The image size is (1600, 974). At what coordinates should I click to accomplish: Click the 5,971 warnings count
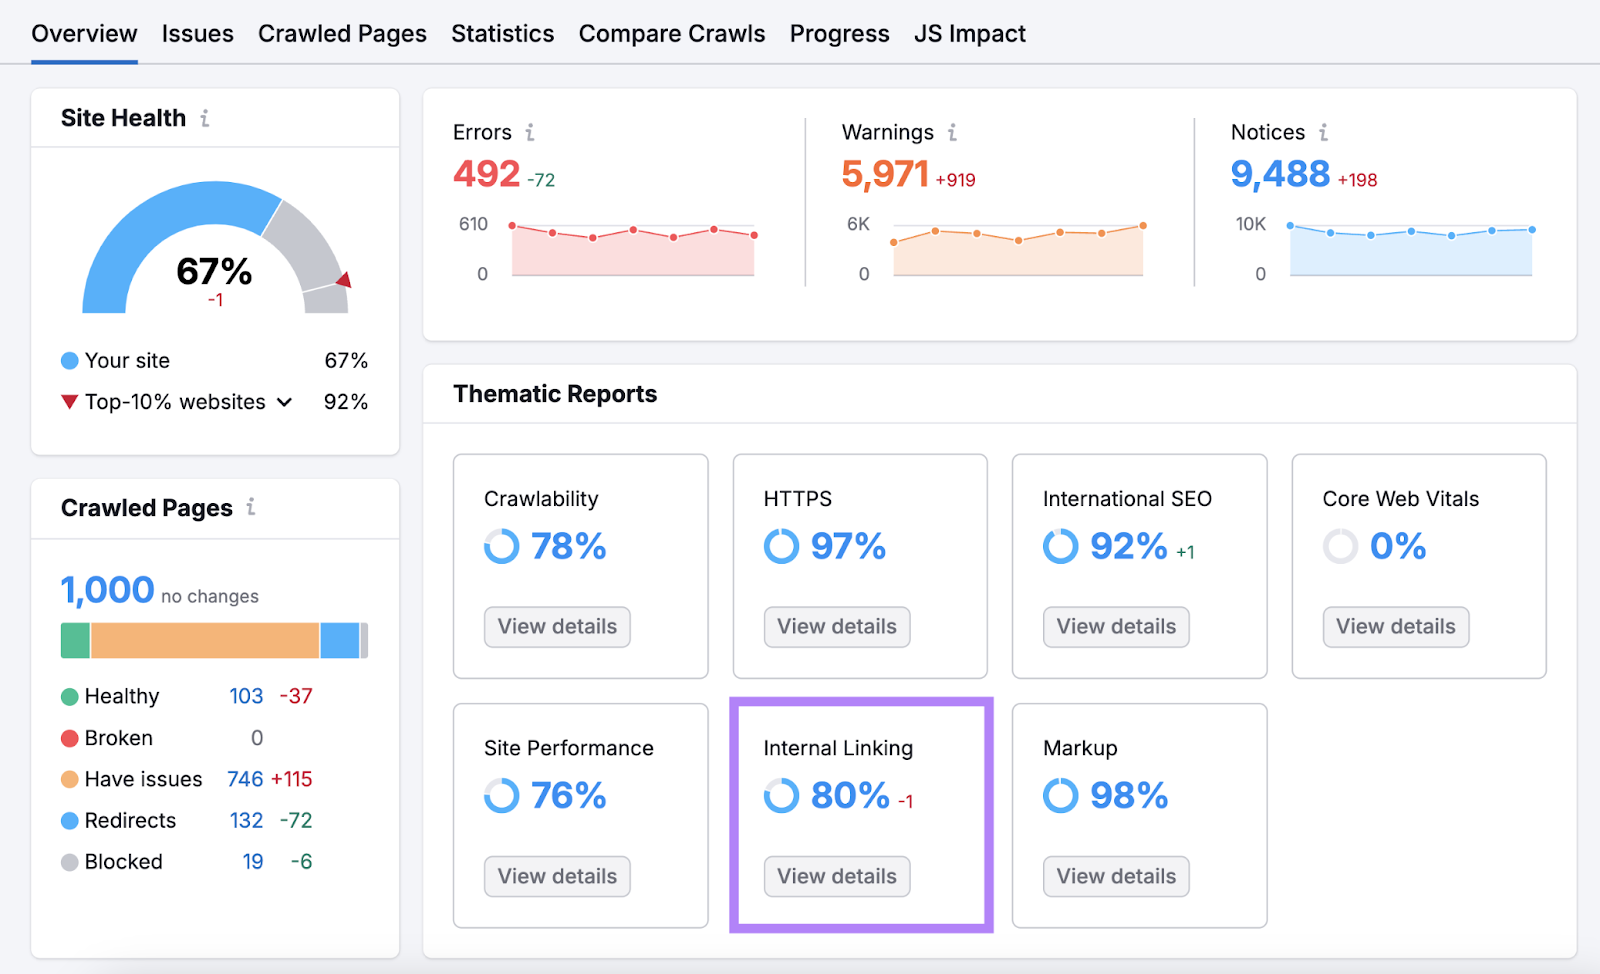pyautogui.click(x=885, y=174)
